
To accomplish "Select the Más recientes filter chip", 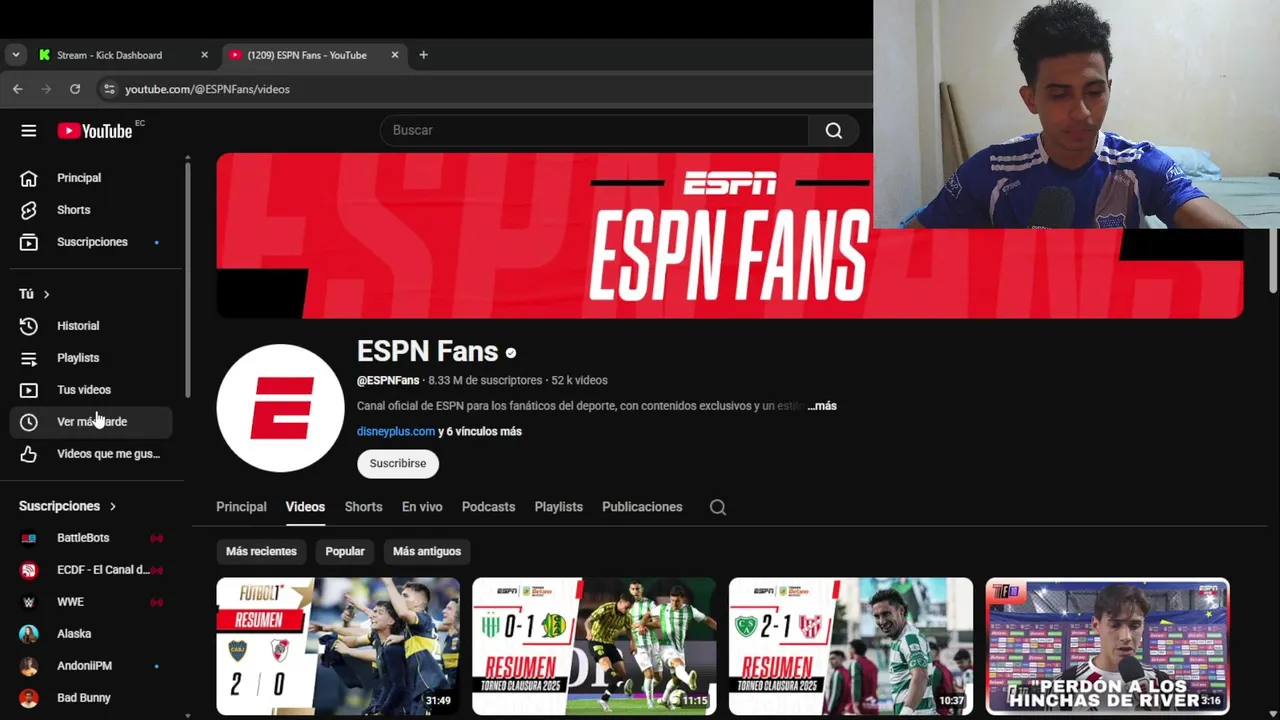I will (261, 552).
